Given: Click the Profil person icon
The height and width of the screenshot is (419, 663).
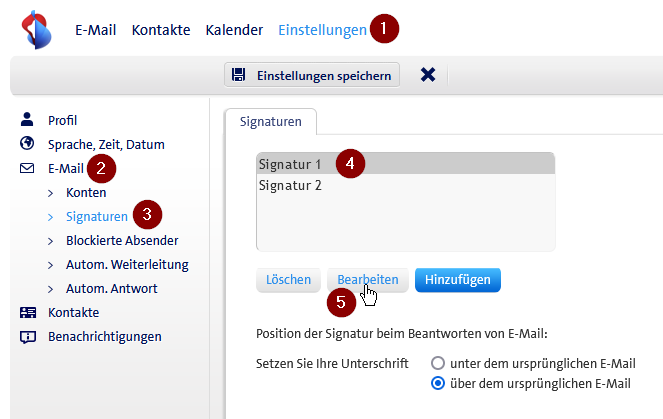Looking at the screenshot, I should [x=28, y=120].
